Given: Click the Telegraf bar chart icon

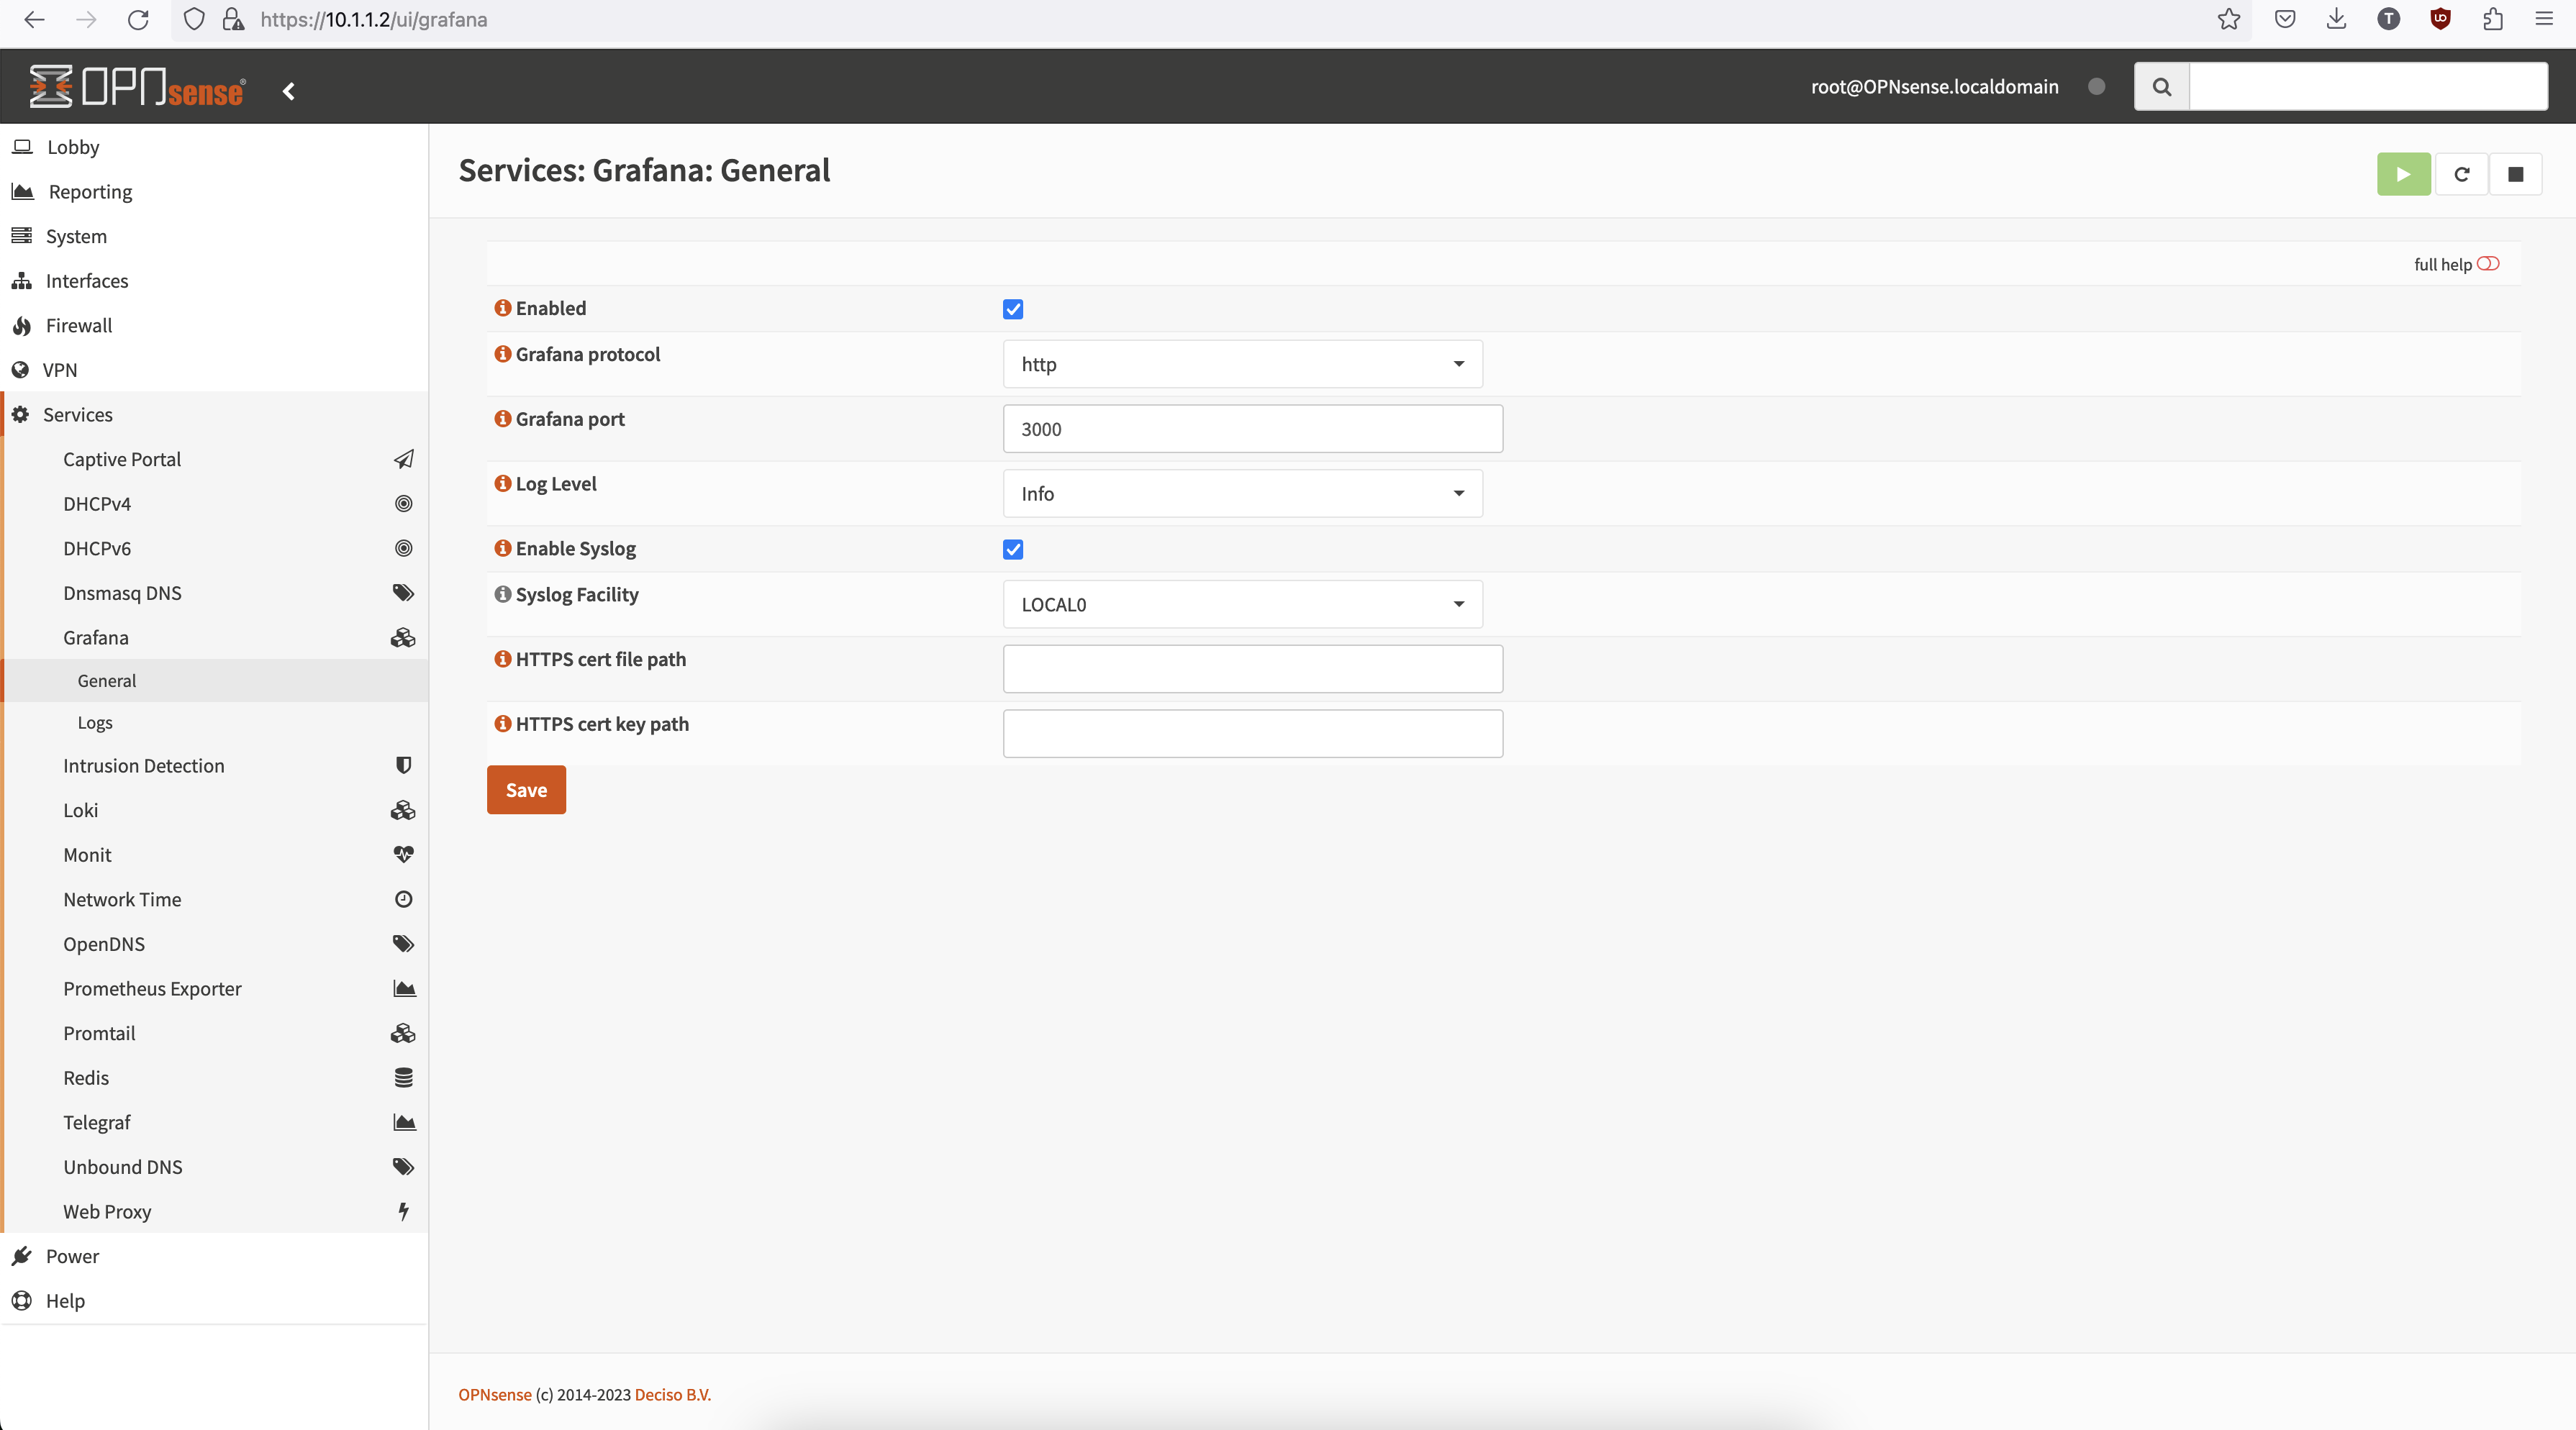Looking at the screenshot, I should (402, 1122).
